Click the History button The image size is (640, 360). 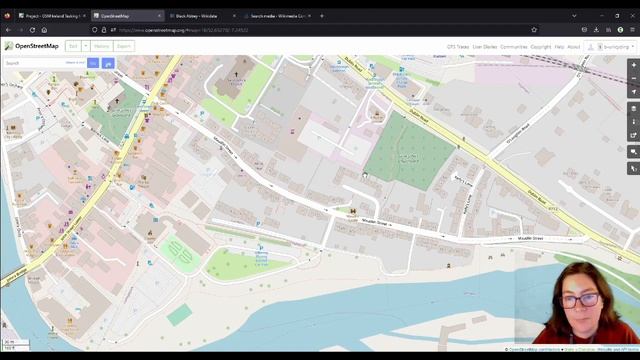(102, 46)
